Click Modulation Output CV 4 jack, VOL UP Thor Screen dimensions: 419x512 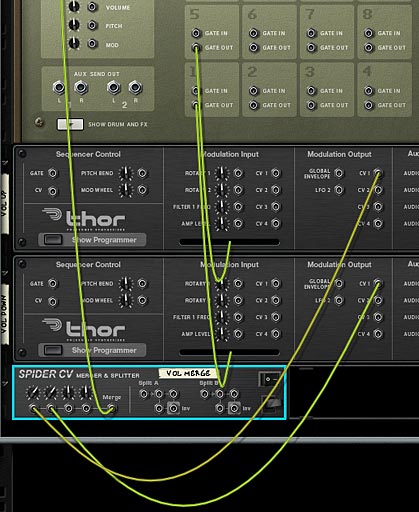[378, 223]
